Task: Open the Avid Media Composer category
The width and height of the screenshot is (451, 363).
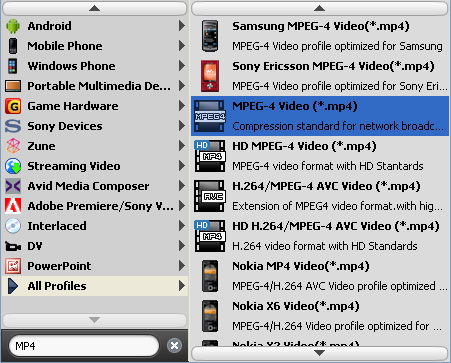Action: (95, 186)
